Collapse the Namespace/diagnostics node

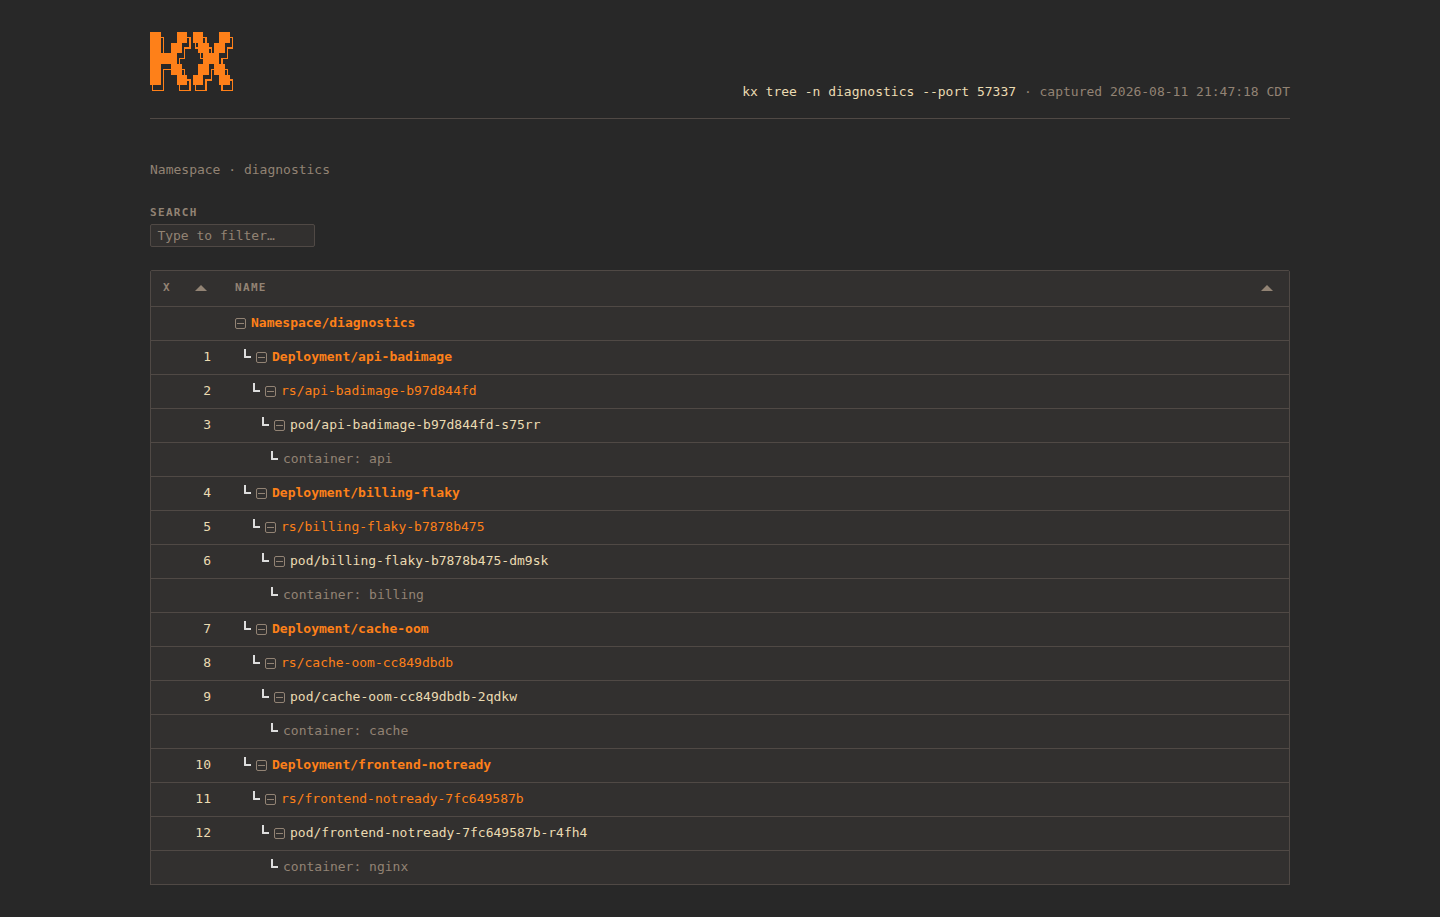pyautogui.click(x=240, y=324)
